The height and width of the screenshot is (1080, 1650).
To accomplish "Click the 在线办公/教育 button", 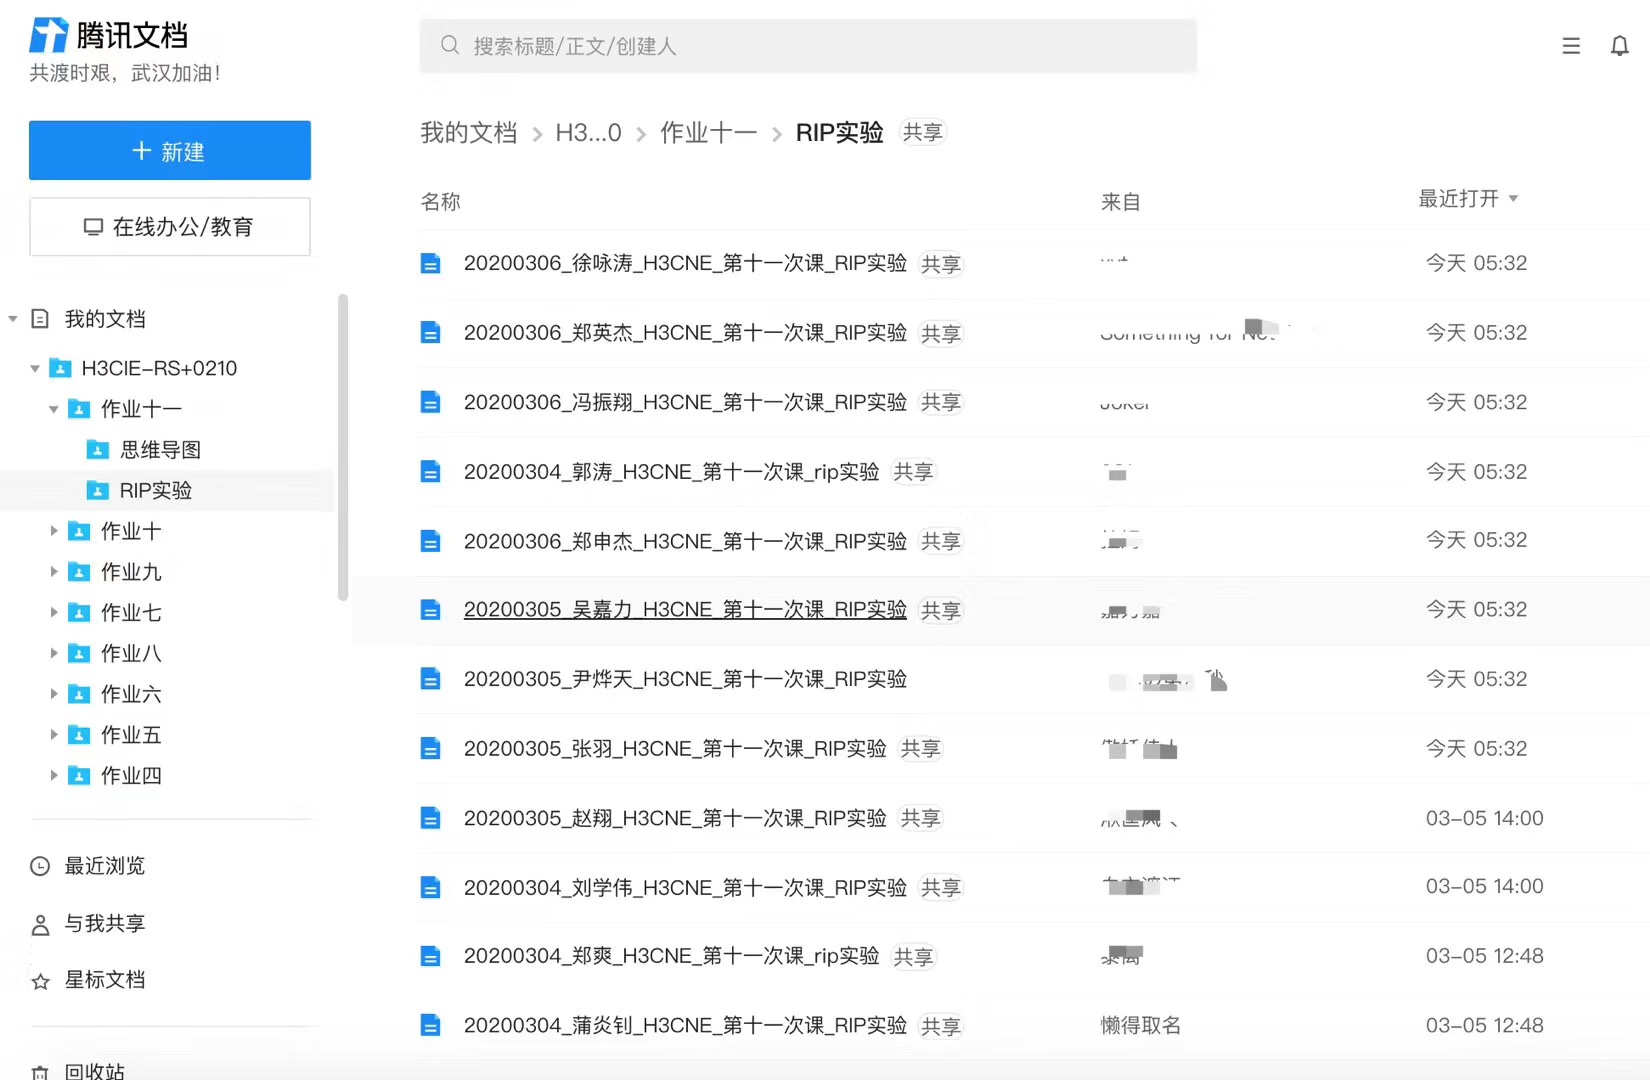I will click(x=170, y=227).
